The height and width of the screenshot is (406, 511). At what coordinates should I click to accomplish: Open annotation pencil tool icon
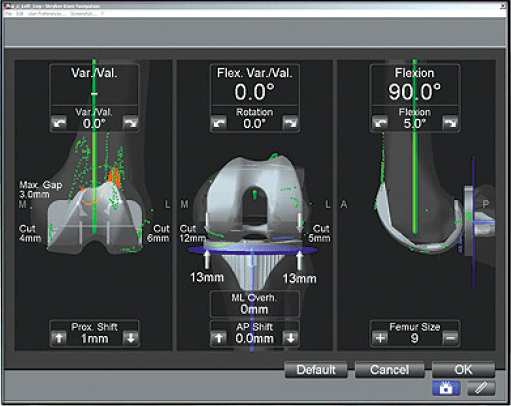[481, 388]
